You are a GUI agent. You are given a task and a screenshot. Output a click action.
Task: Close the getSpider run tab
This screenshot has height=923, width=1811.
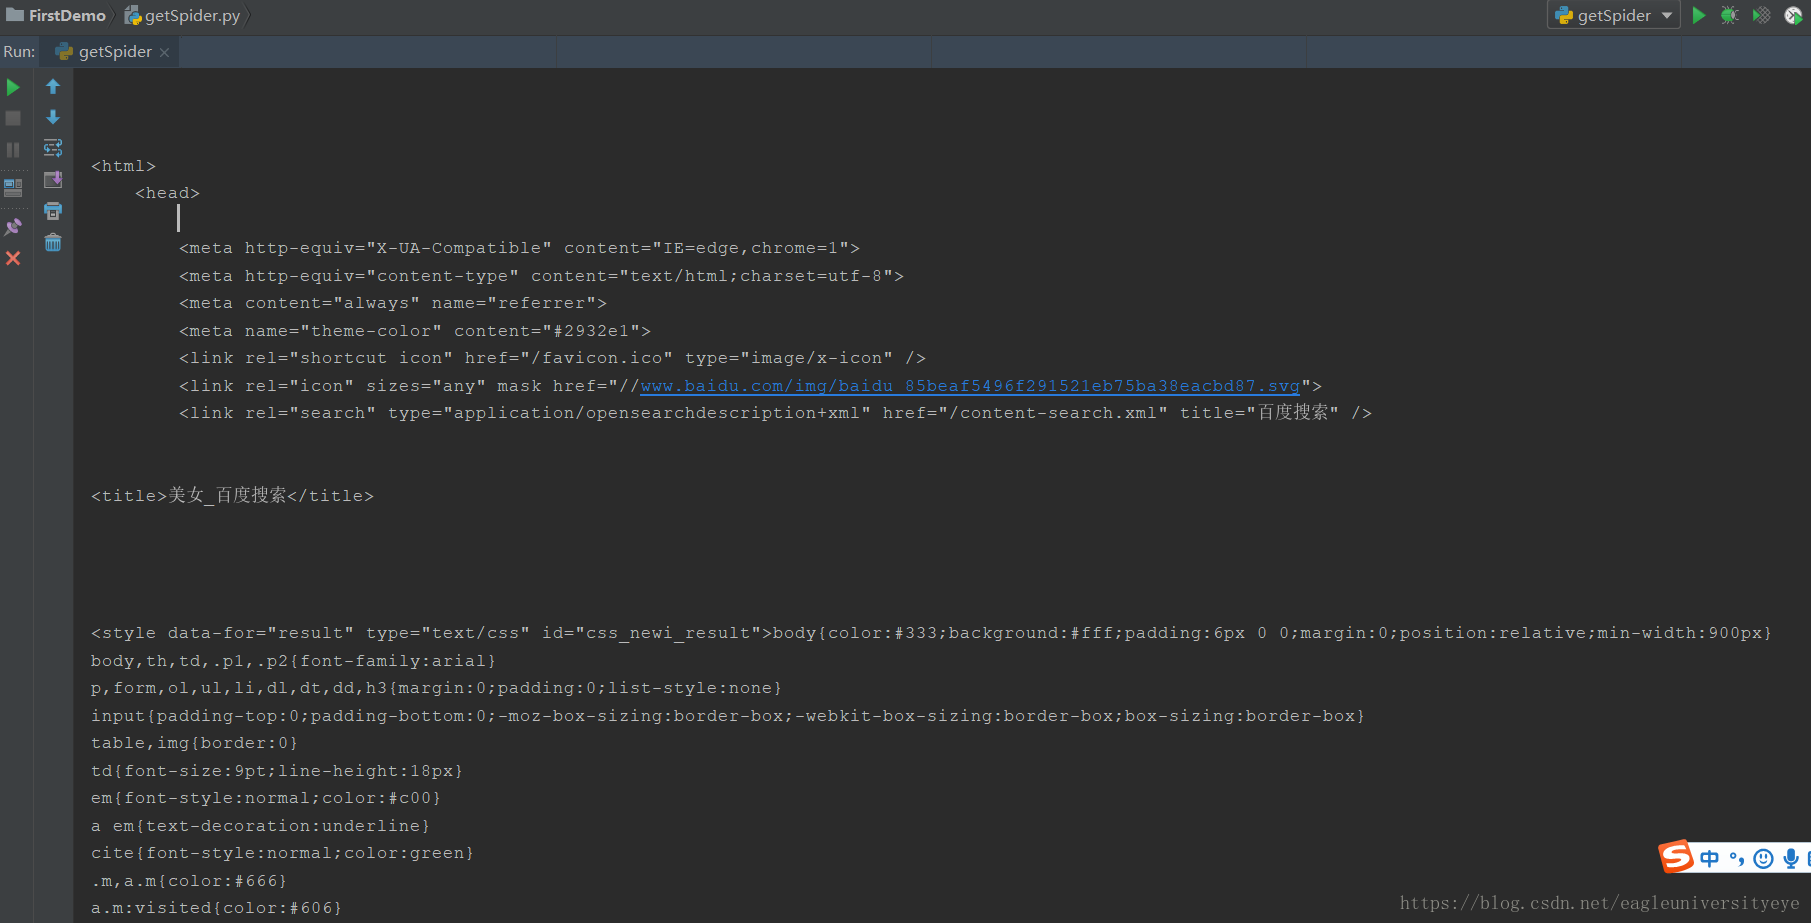pos(165,52)
